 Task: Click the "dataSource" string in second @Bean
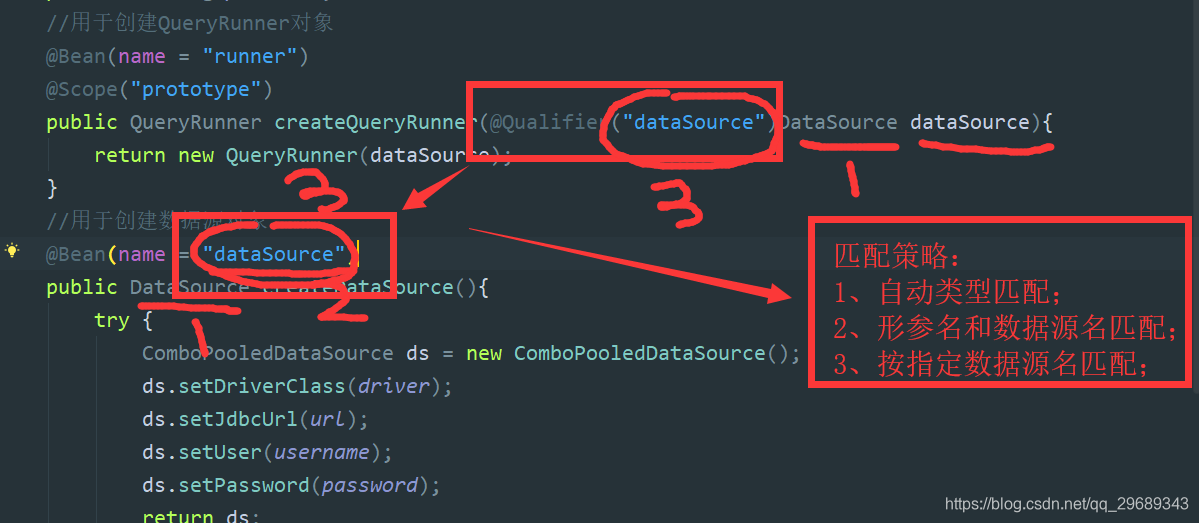point(274,254)
